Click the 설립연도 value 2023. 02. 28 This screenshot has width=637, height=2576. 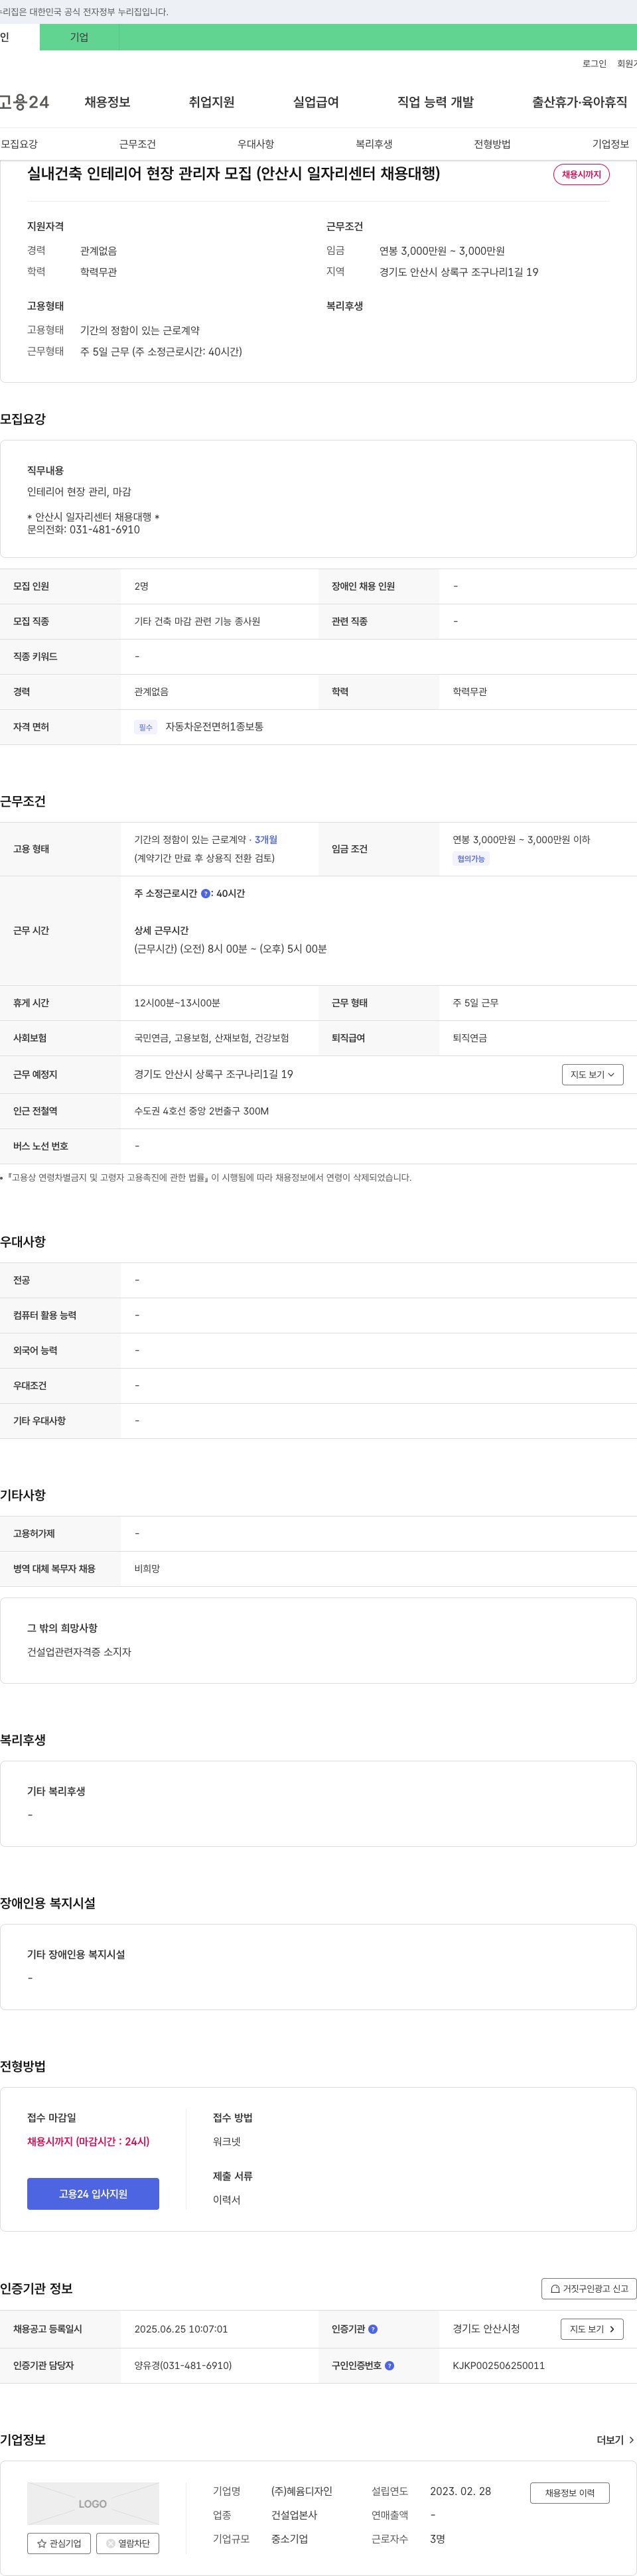click(460, 2491)
